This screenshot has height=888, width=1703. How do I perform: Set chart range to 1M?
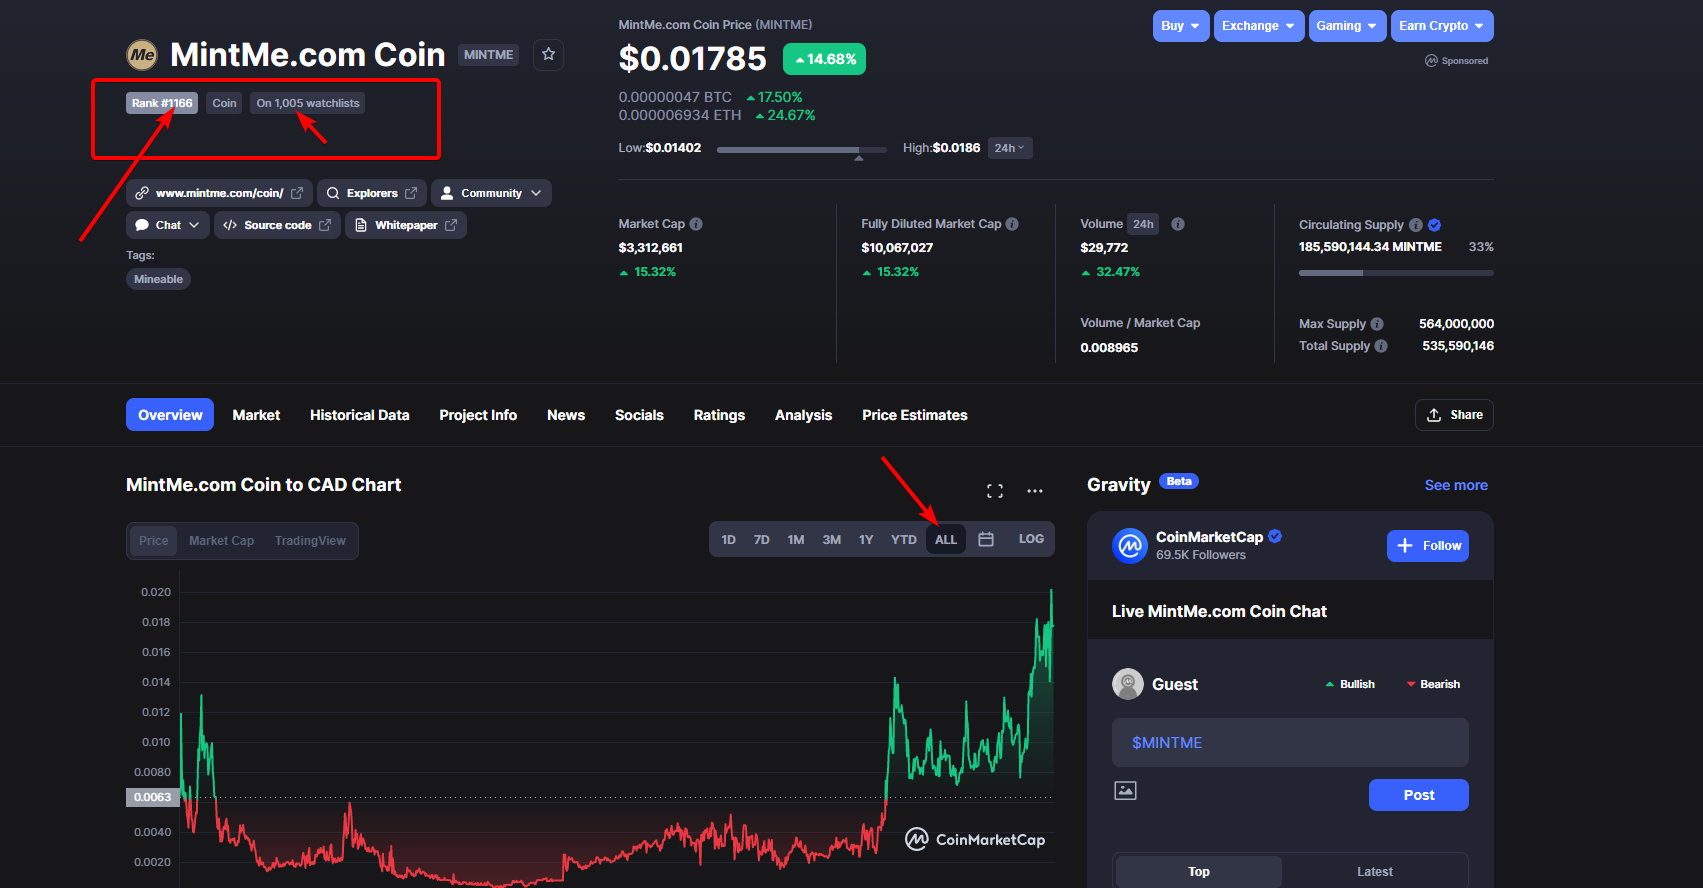pos(796,539)
